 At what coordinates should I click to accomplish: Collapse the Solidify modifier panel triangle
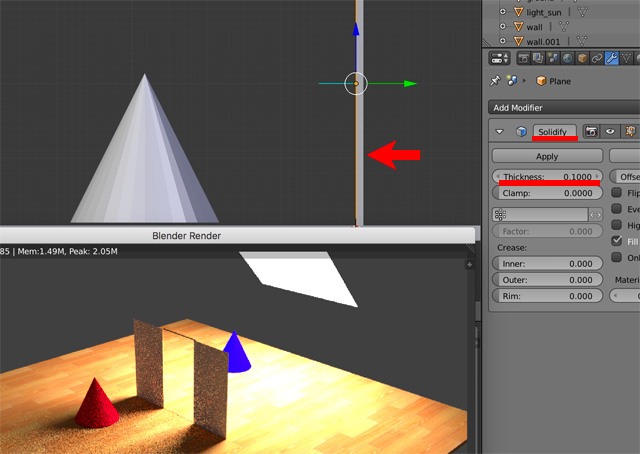coord(500,131)
